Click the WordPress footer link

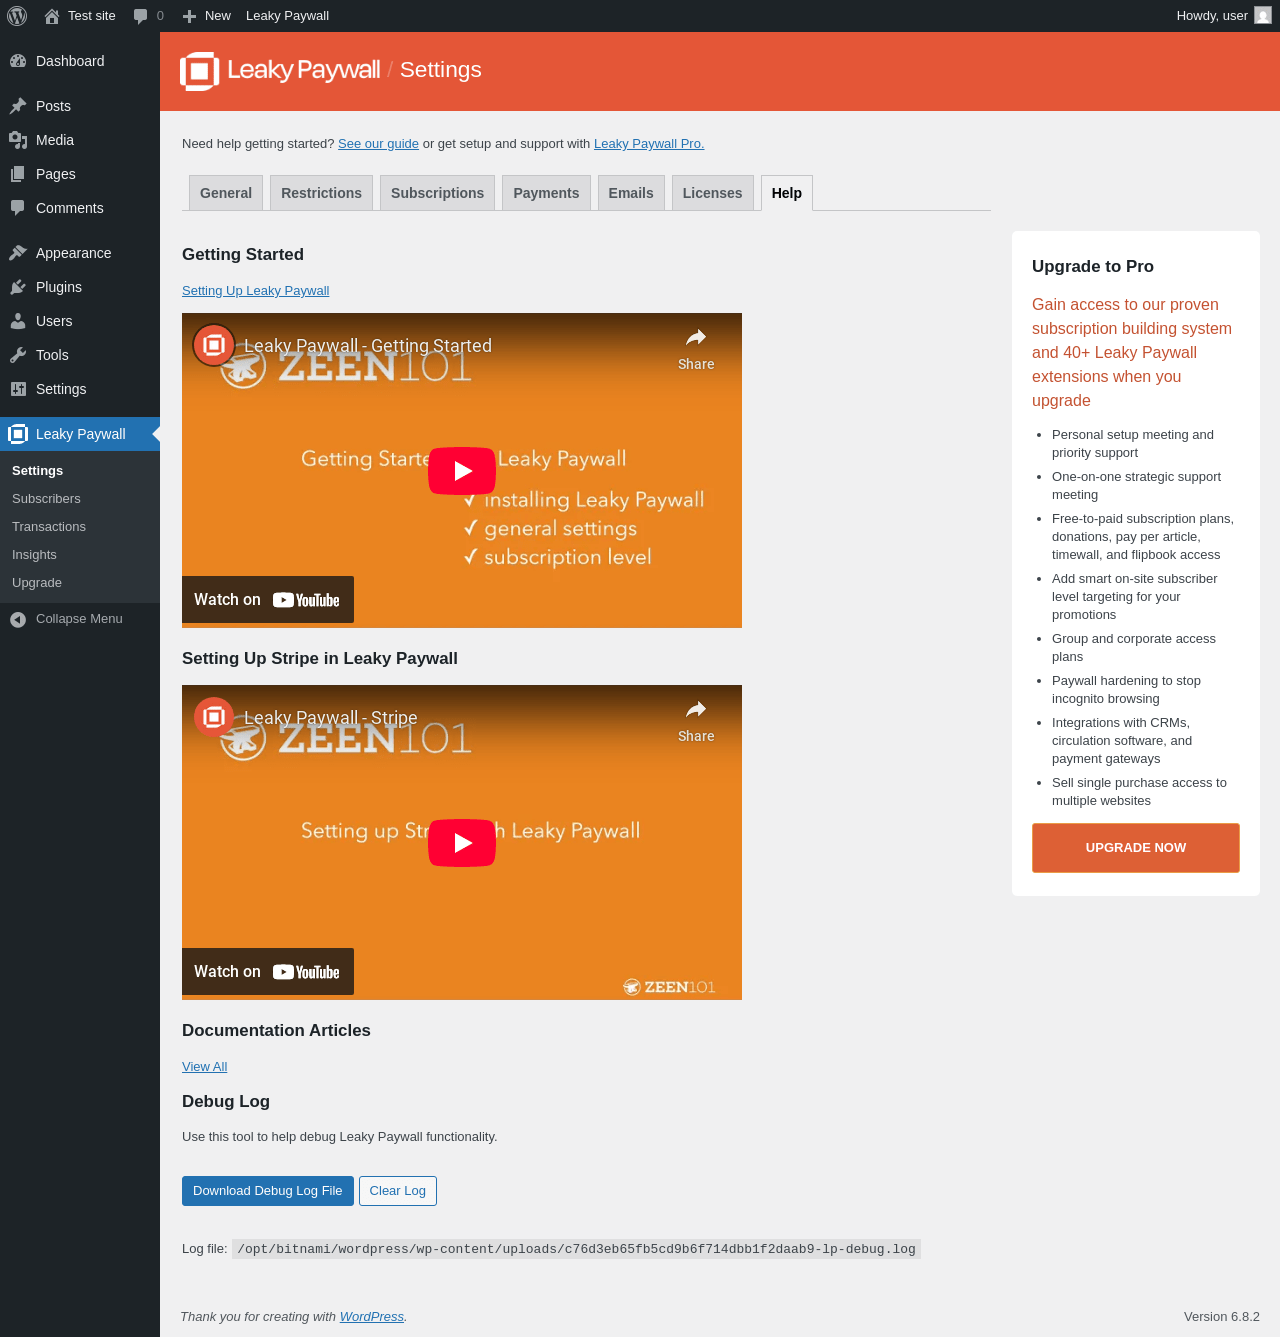click(x=371, y=1317)
